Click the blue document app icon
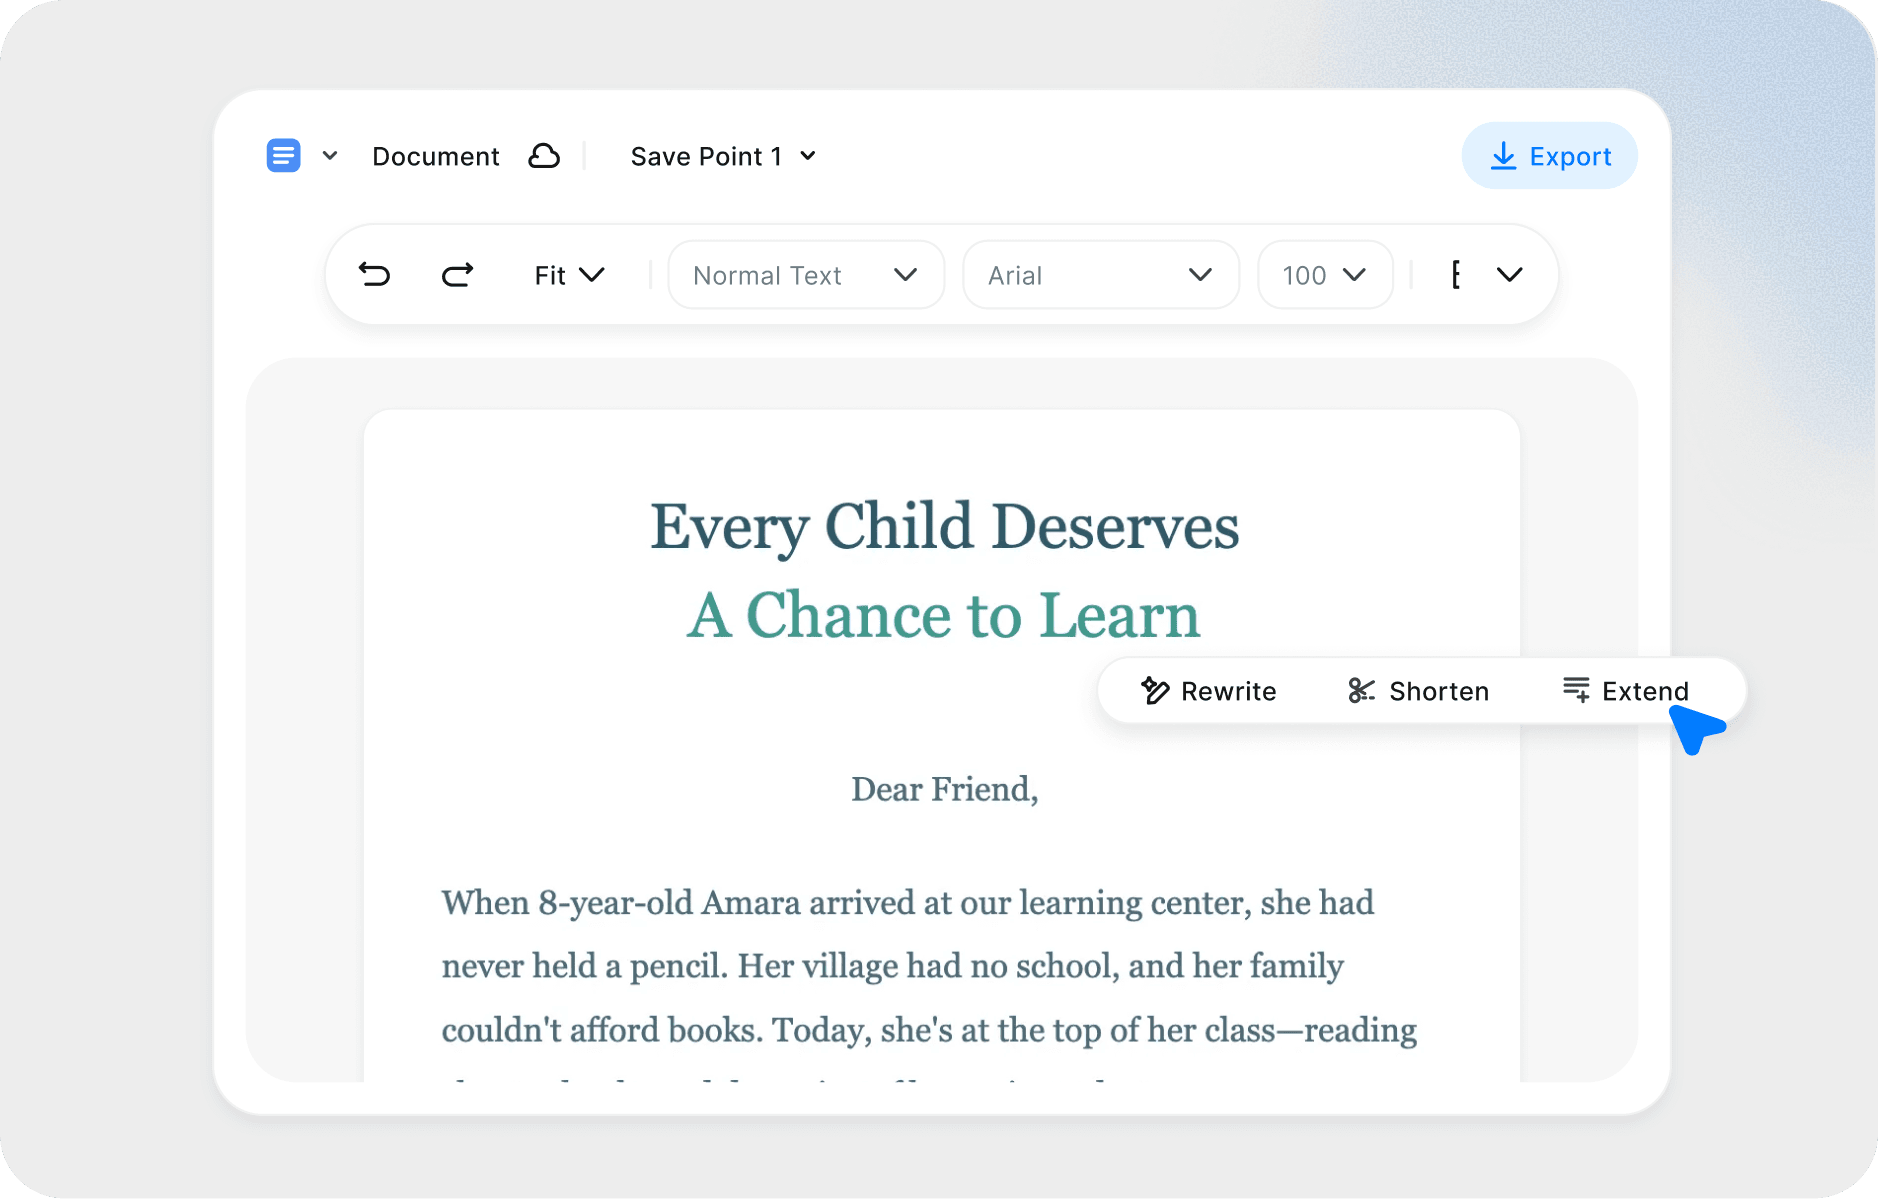 click(x=283, y=156)
